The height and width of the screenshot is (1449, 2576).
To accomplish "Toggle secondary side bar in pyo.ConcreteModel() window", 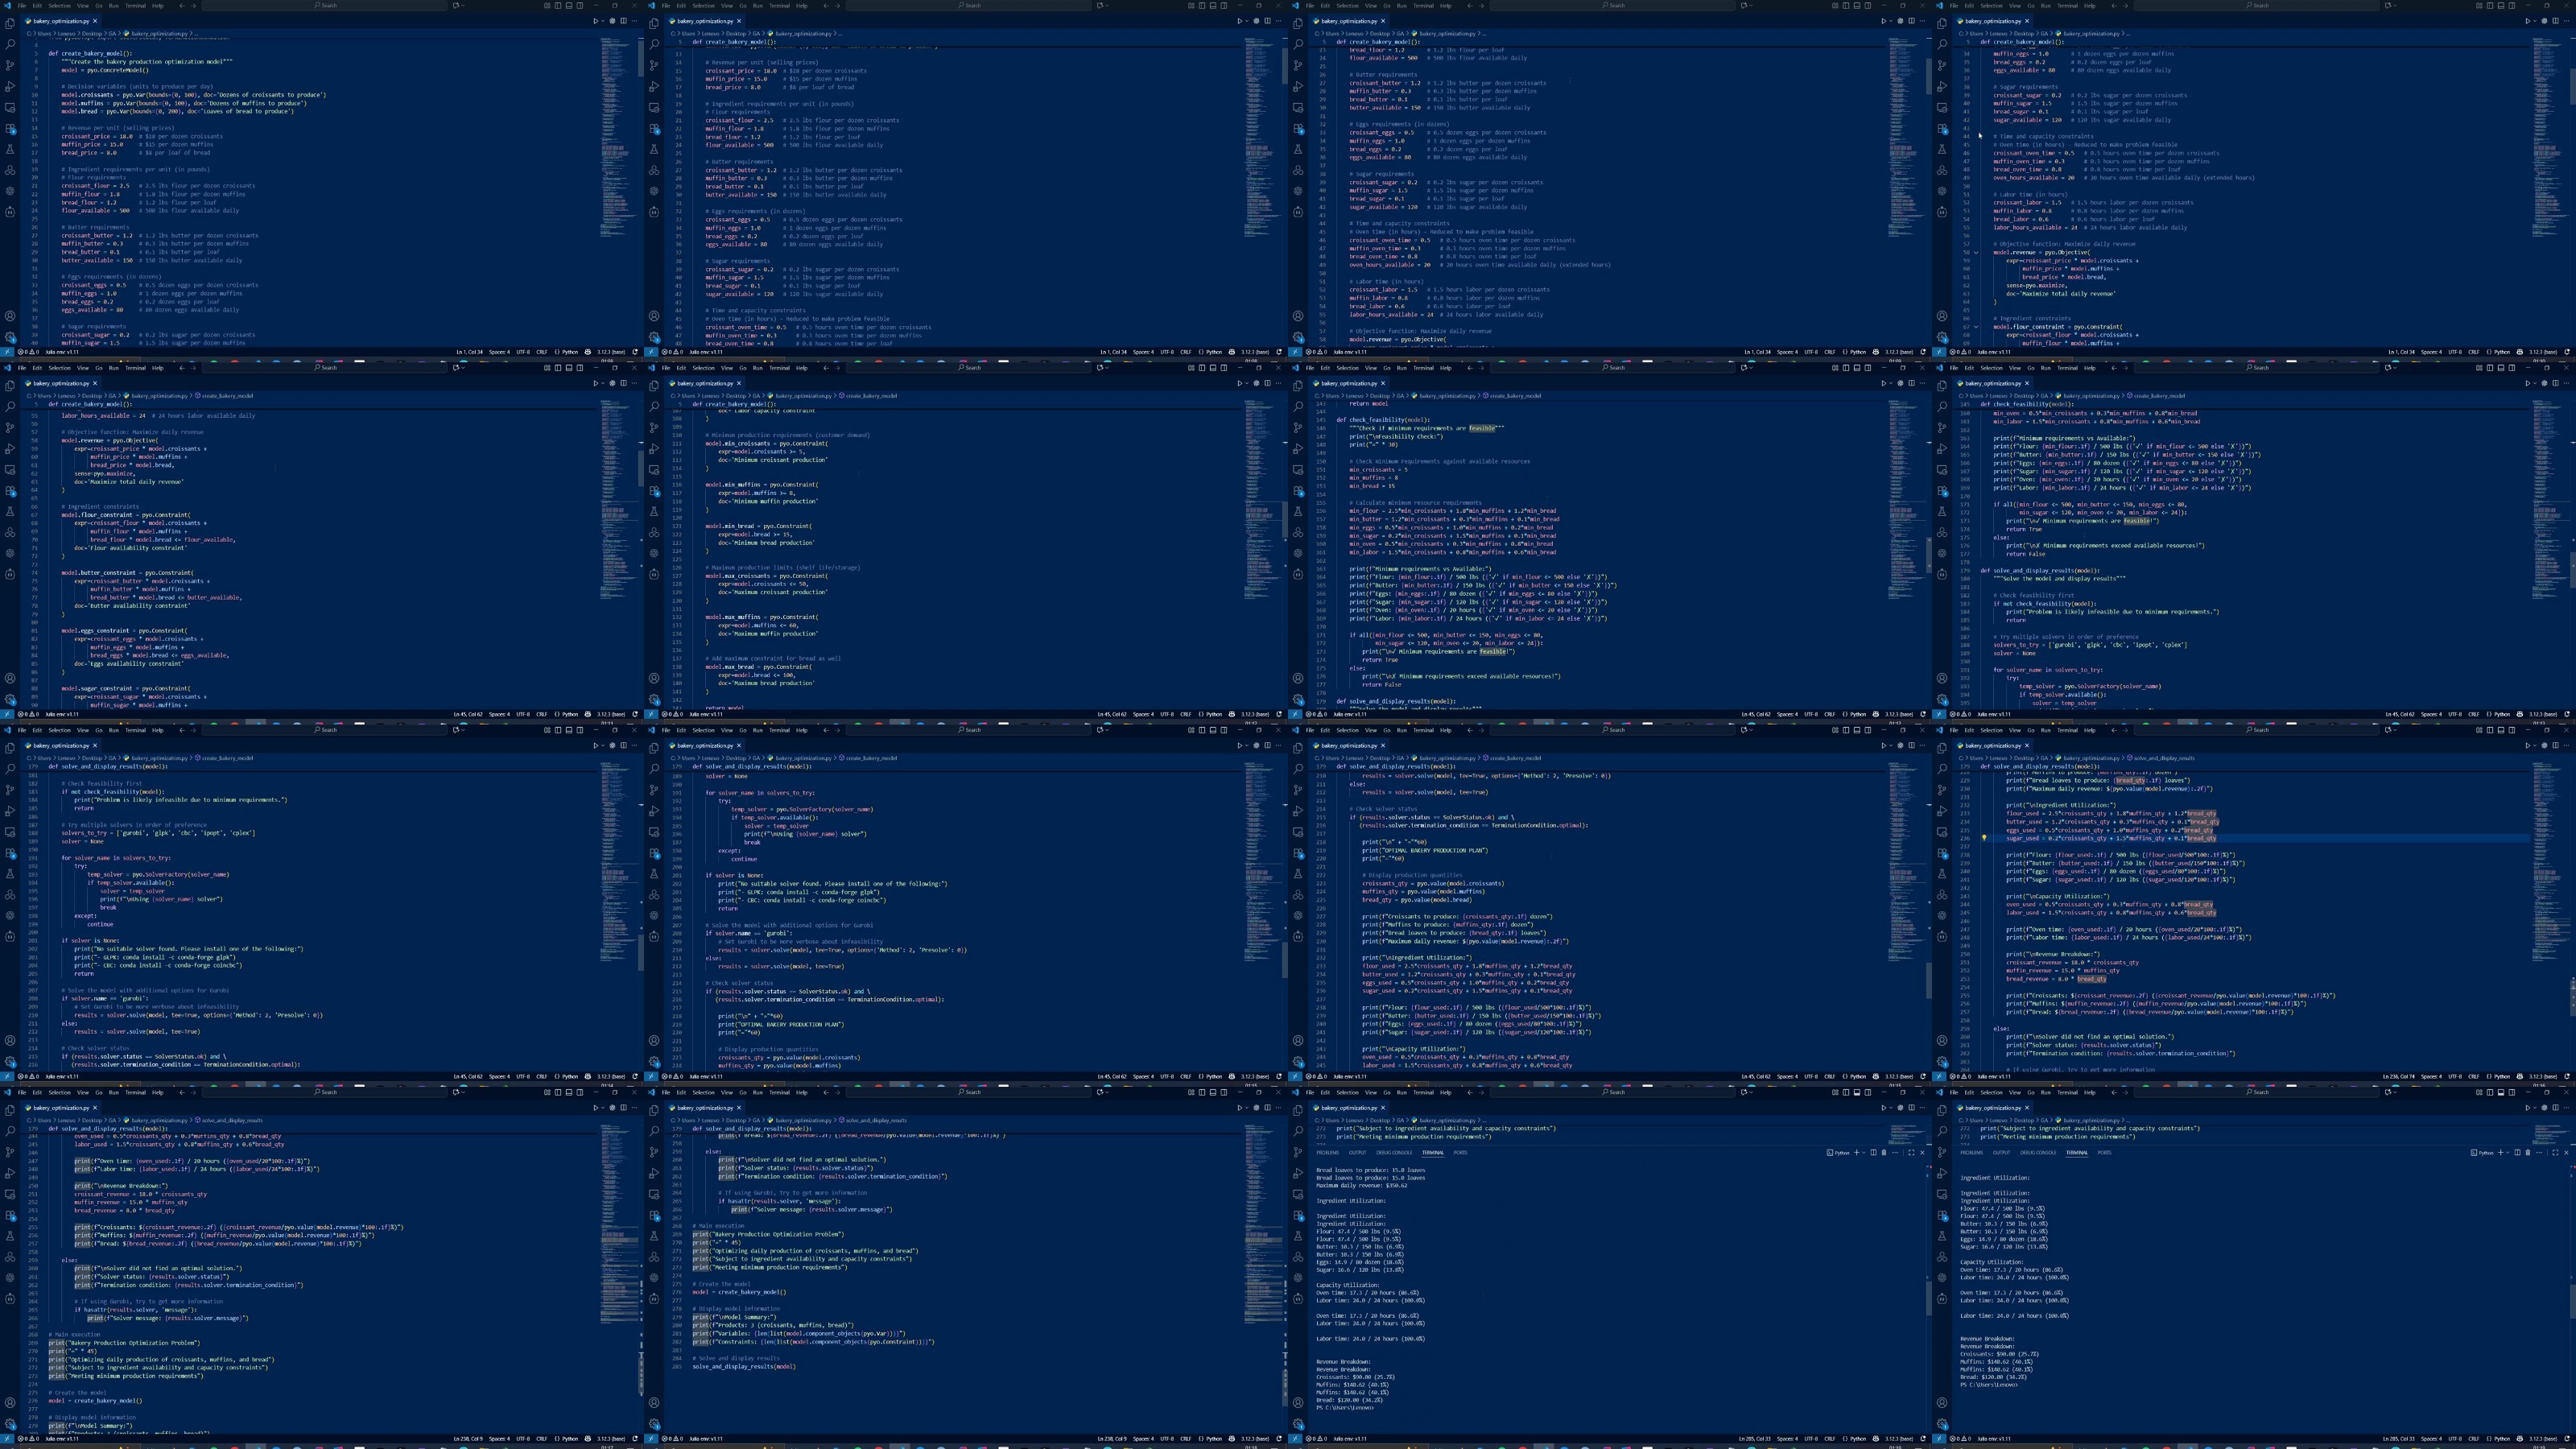I will [x=581, y=5].
